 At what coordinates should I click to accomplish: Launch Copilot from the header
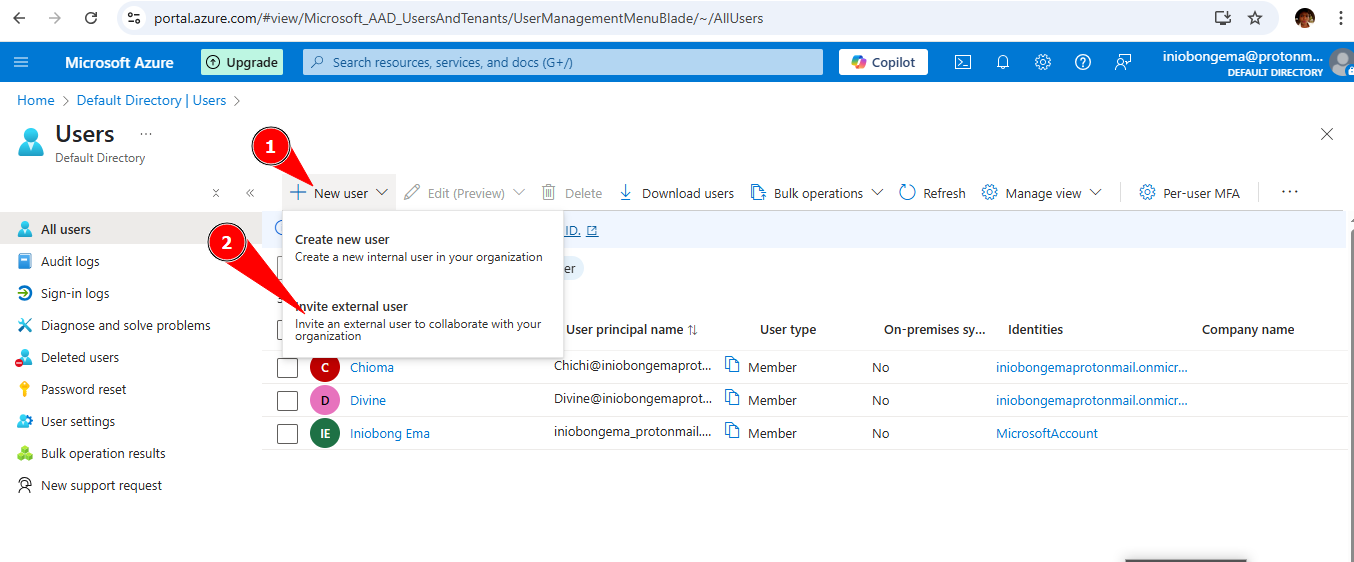click(883, 62)
